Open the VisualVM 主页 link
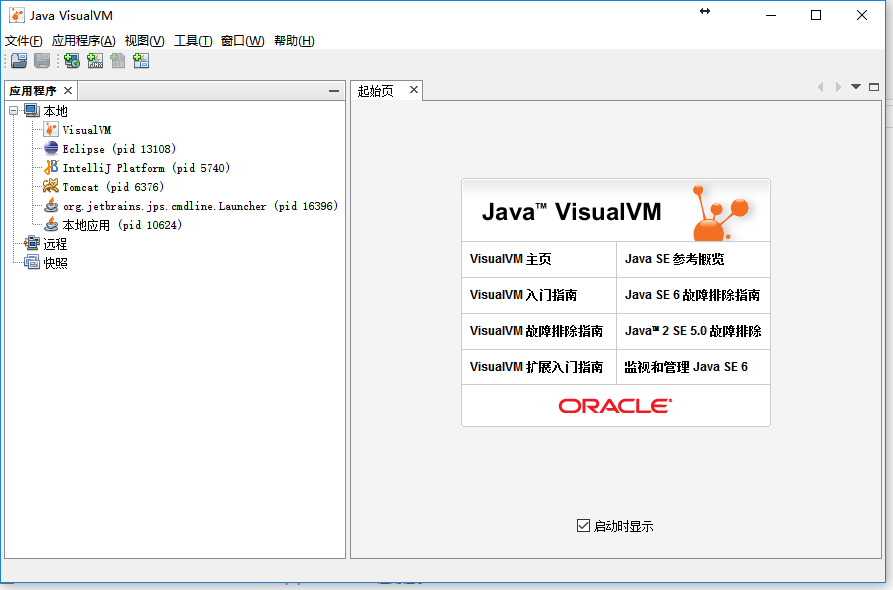Image resolution: width=893 pixels, height=590 pixels. coord(509,259)
